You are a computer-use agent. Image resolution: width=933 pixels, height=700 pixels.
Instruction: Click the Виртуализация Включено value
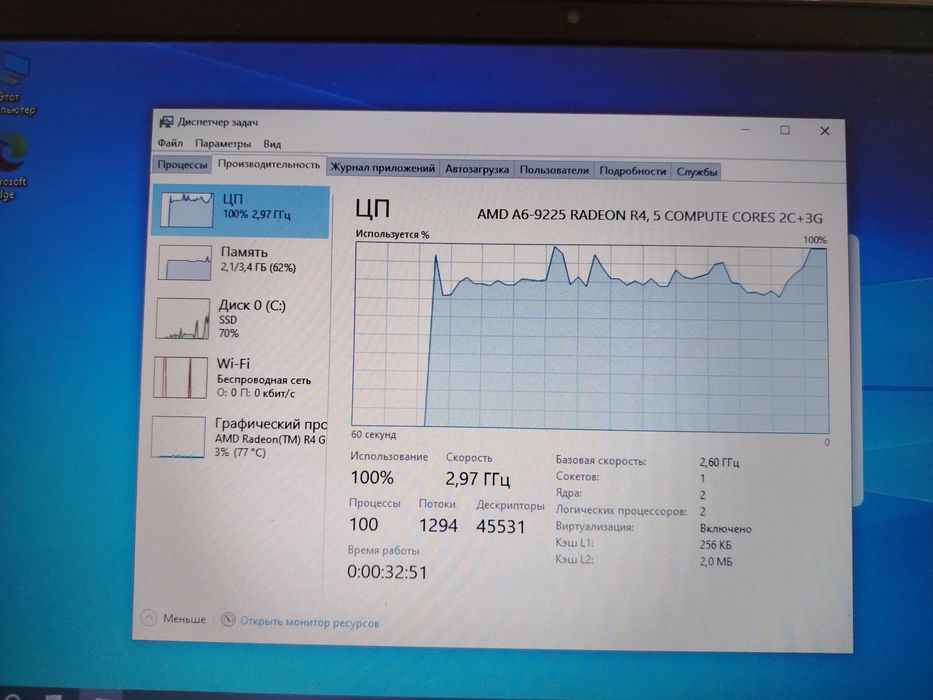click(x=725, y=529)
